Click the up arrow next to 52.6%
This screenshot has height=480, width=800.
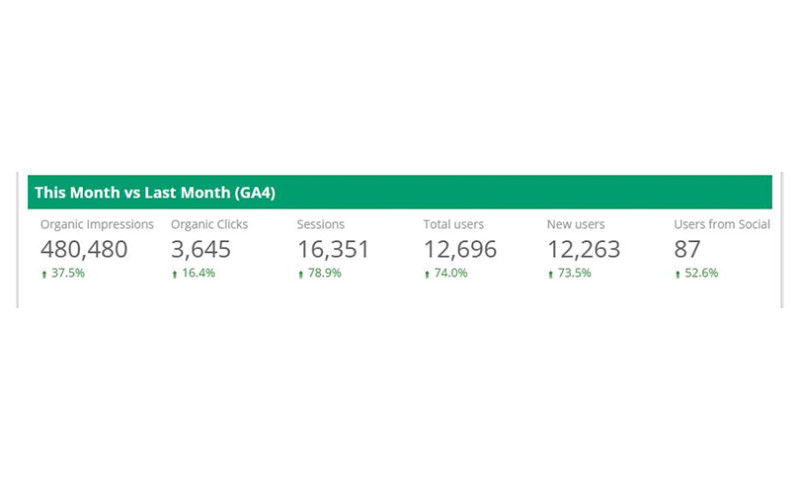(x=678, y=274)
